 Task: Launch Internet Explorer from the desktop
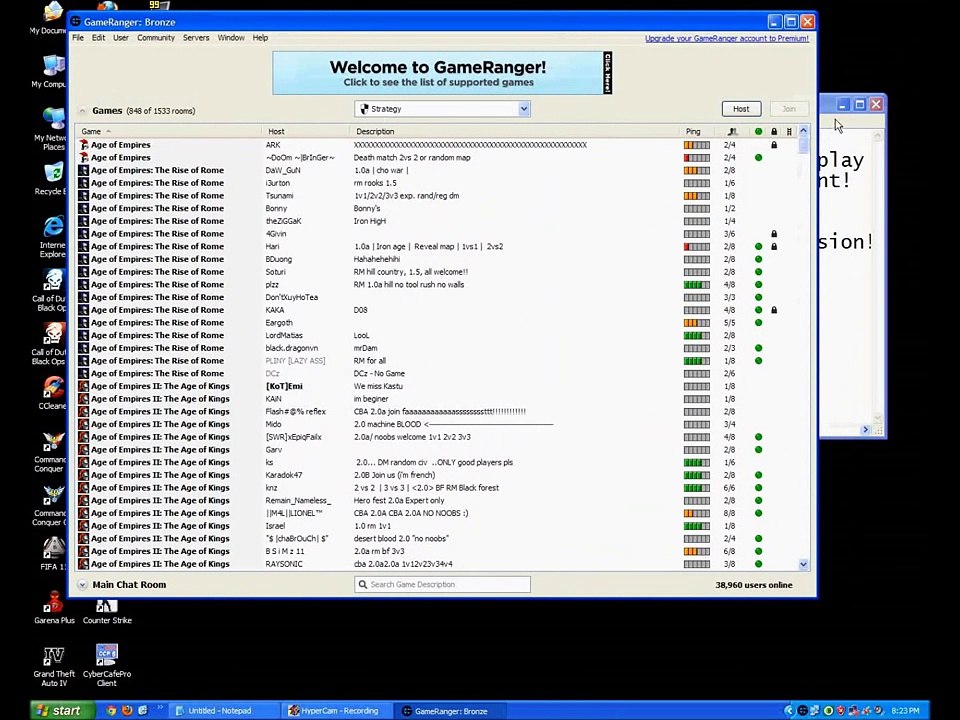pyautogui.click(x=53, y=236)
